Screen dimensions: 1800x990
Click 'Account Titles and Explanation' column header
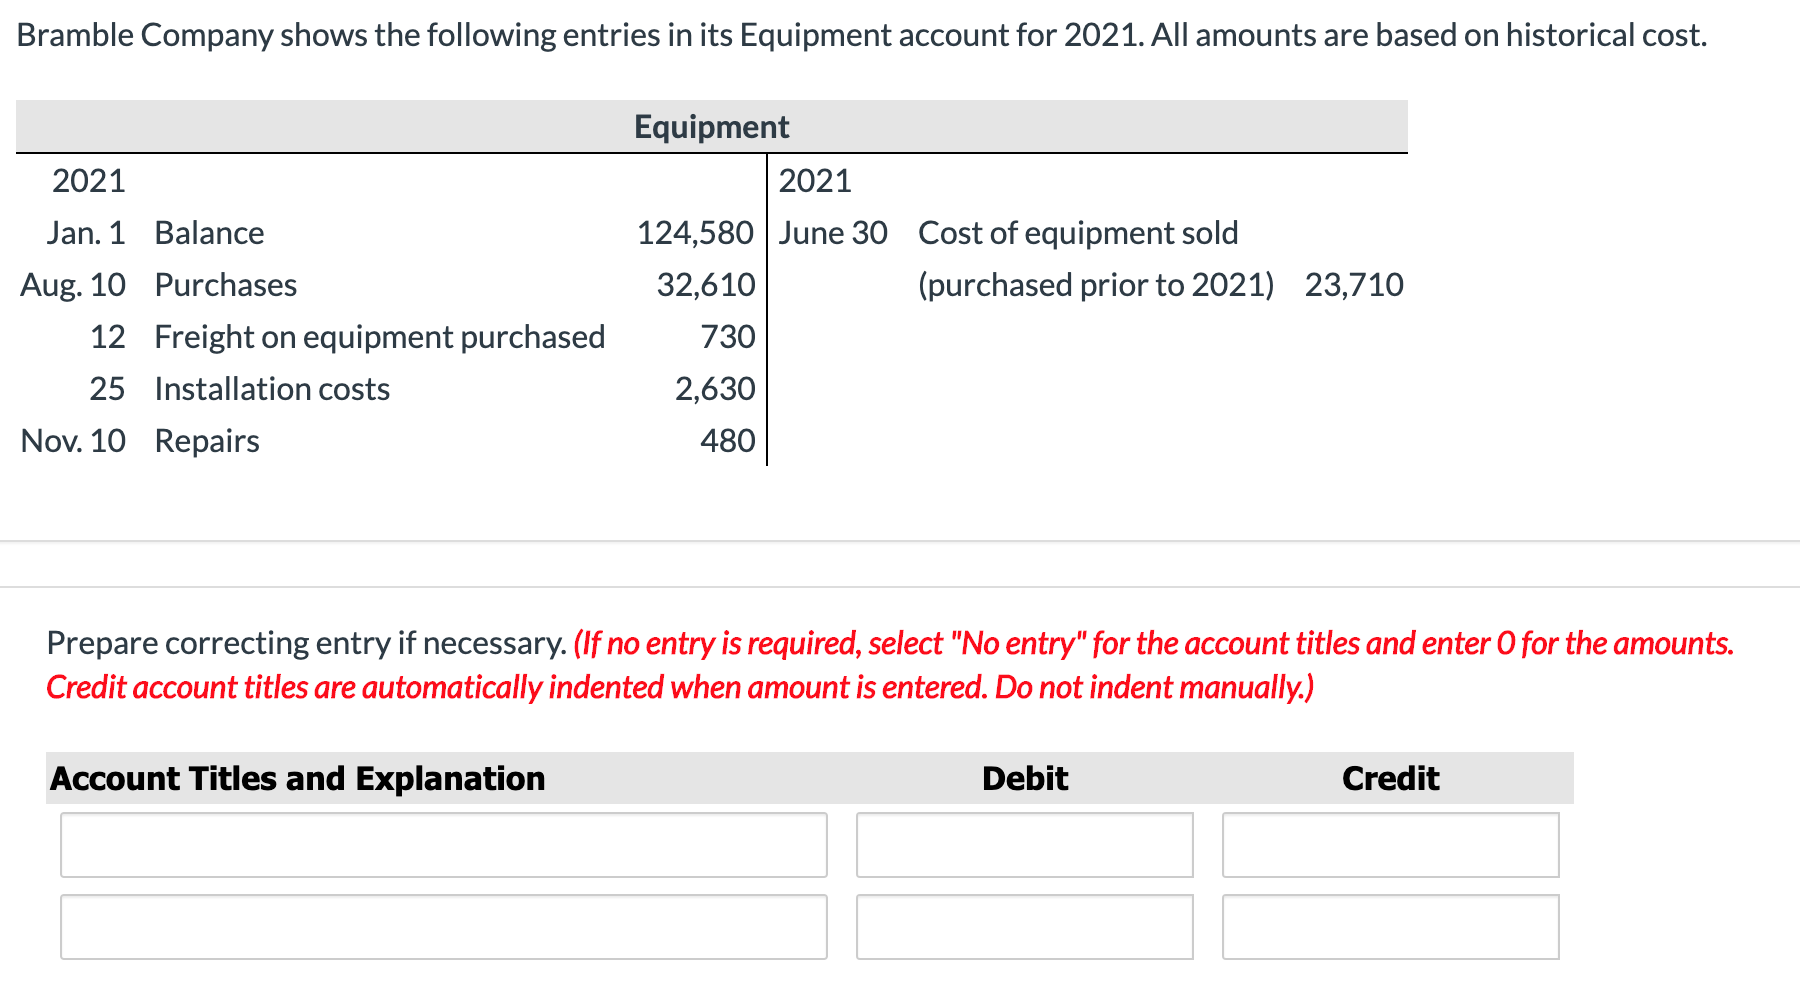[x=298, y=778]
